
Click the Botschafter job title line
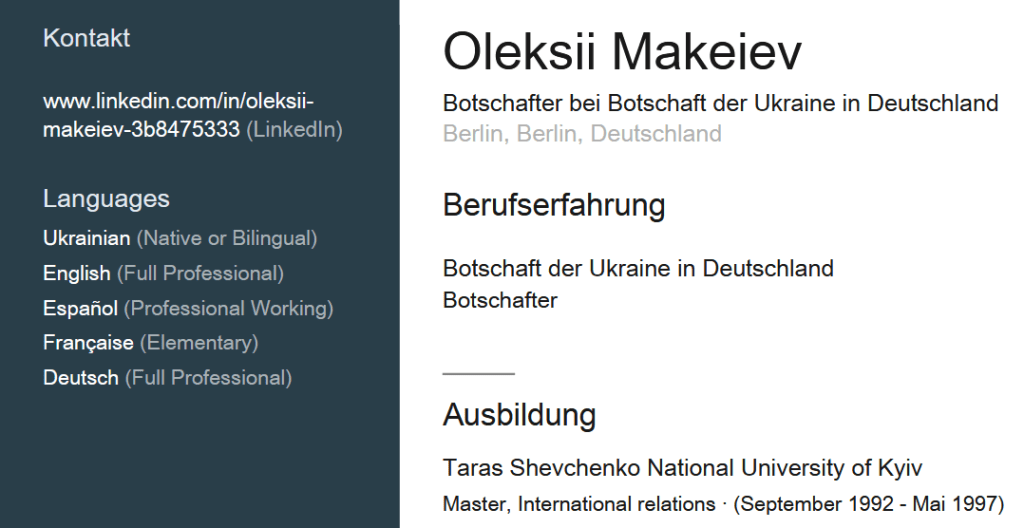click(x=500, y=300)
